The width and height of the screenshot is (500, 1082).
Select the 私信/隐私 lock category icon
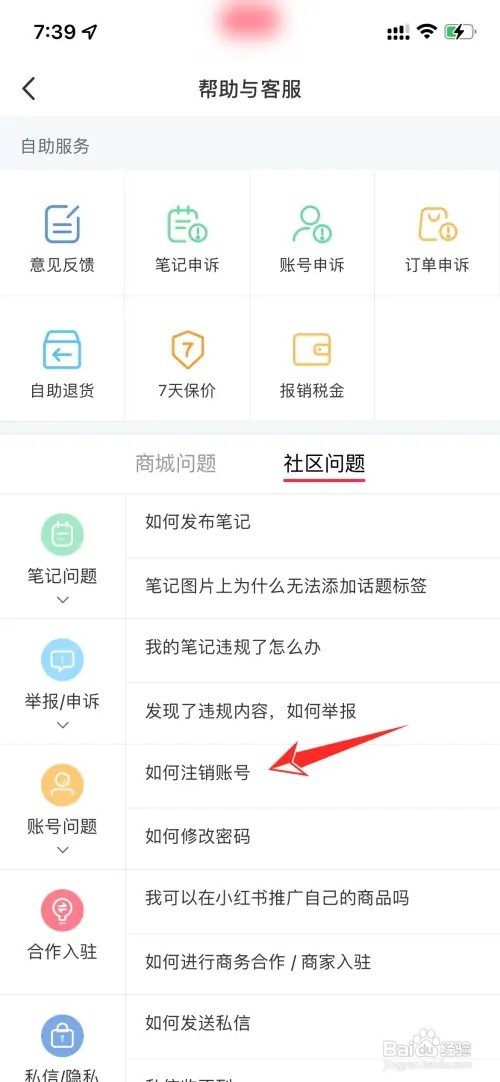click(62, 1036)
